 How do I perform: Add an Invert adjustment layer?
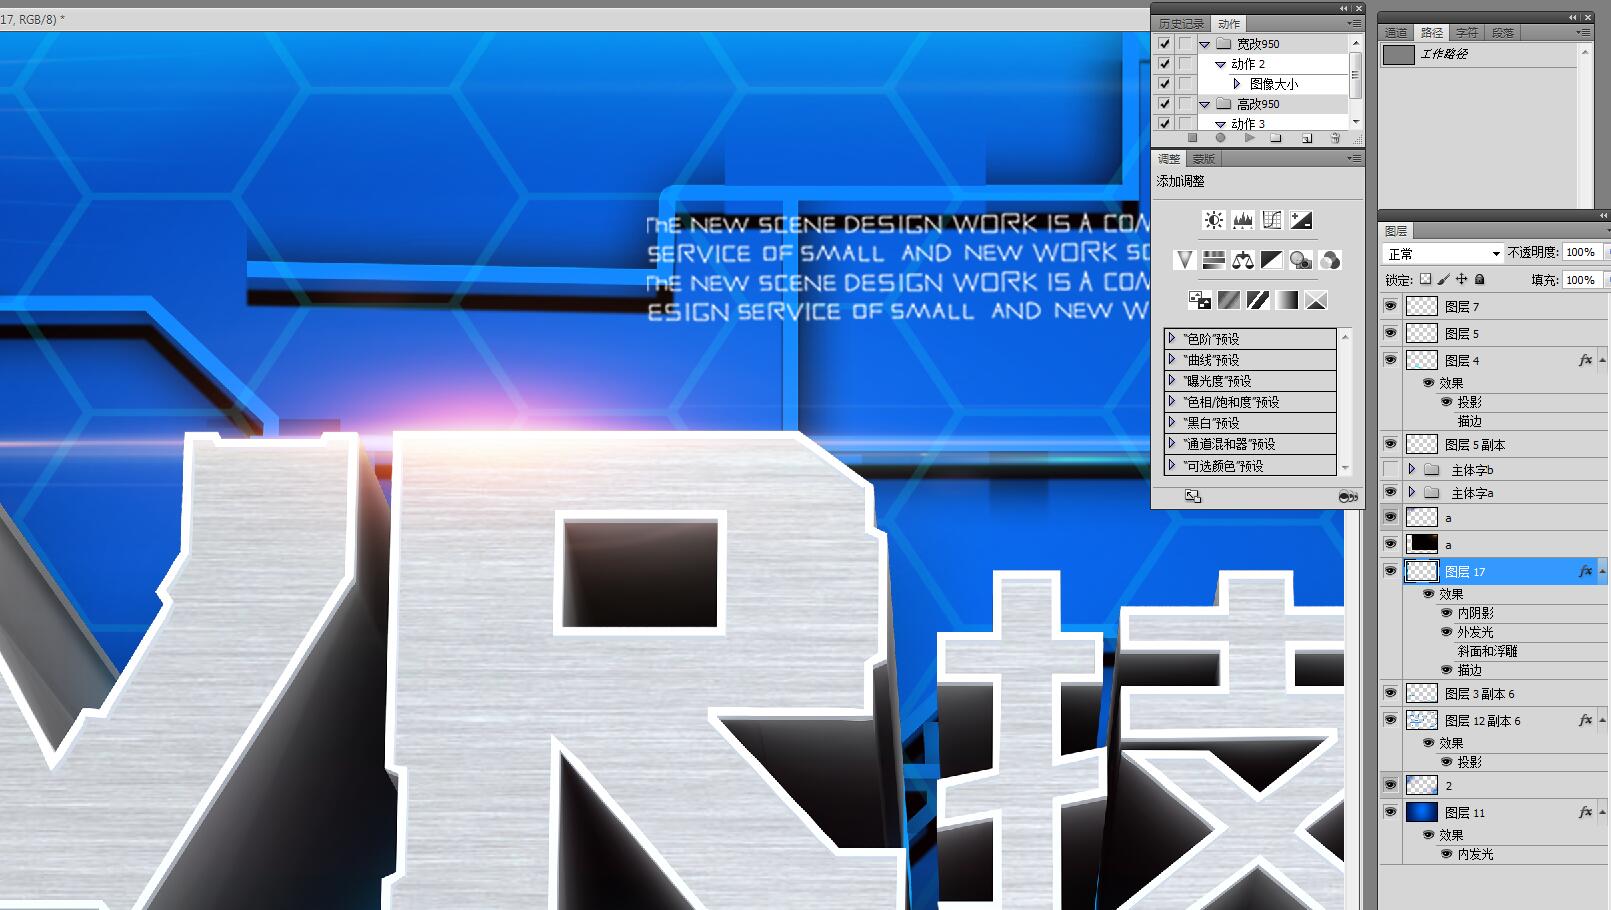pyautogui.click(x=1200, y=300)
